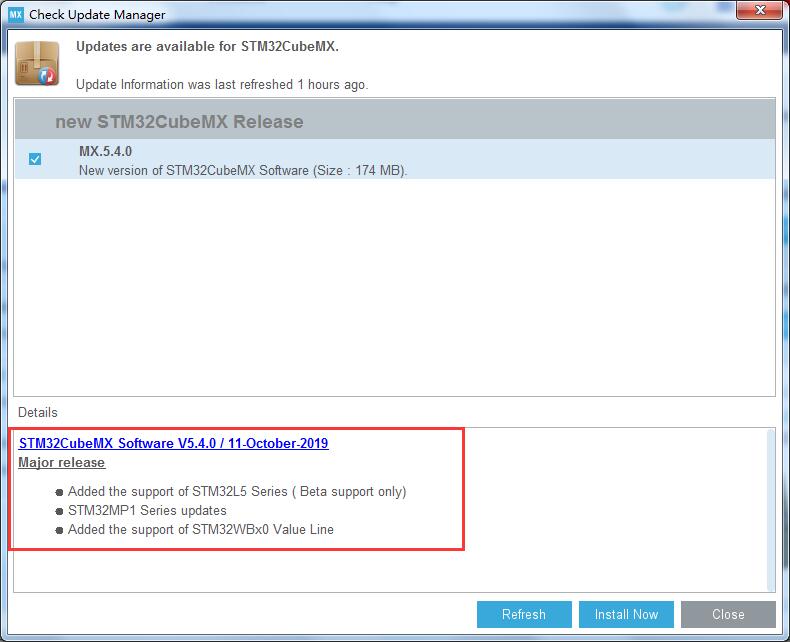The width and height of the screenshot is (790, 642).
Task: Close the Check Update Manager window
Action: [x=760, y=10]
